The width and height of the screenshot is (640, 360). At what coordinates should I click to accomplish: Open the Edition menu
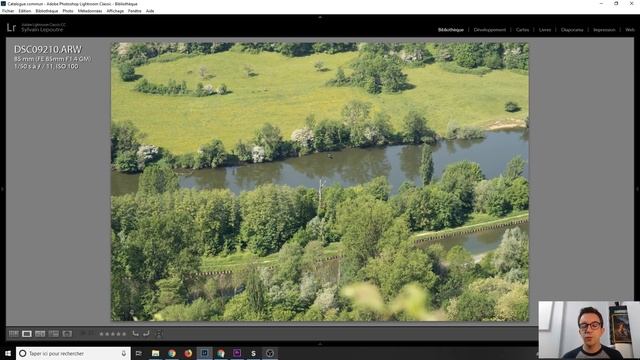[x=24, y=11]
